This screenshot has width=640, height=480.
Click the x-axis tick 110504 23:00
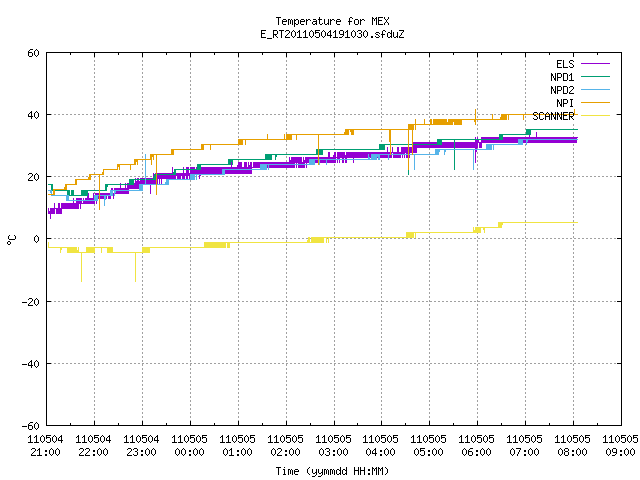(x=141, y=446)
